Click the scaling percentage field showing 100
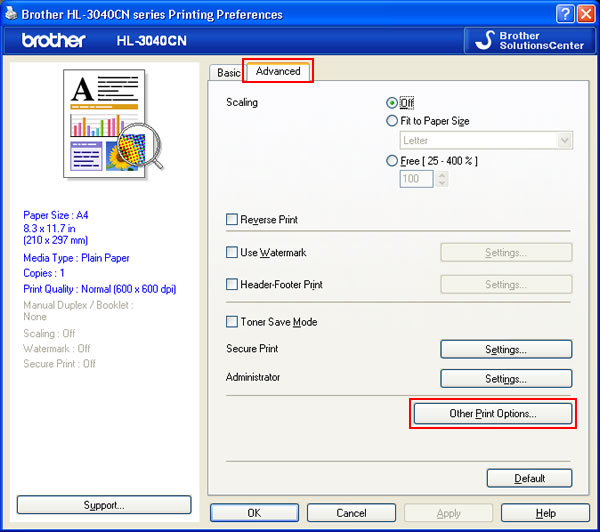The width and height of the screenshot is (600, 532). (416, 179)
